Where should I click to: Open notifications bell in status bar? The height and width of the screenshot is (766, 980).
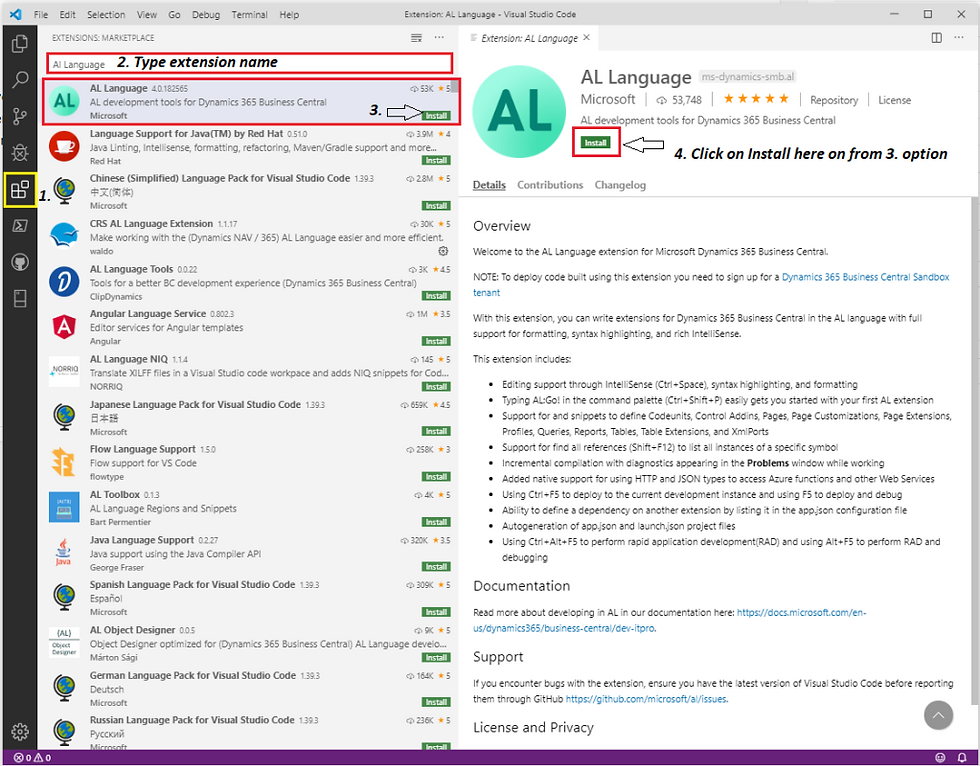point(962,758)
